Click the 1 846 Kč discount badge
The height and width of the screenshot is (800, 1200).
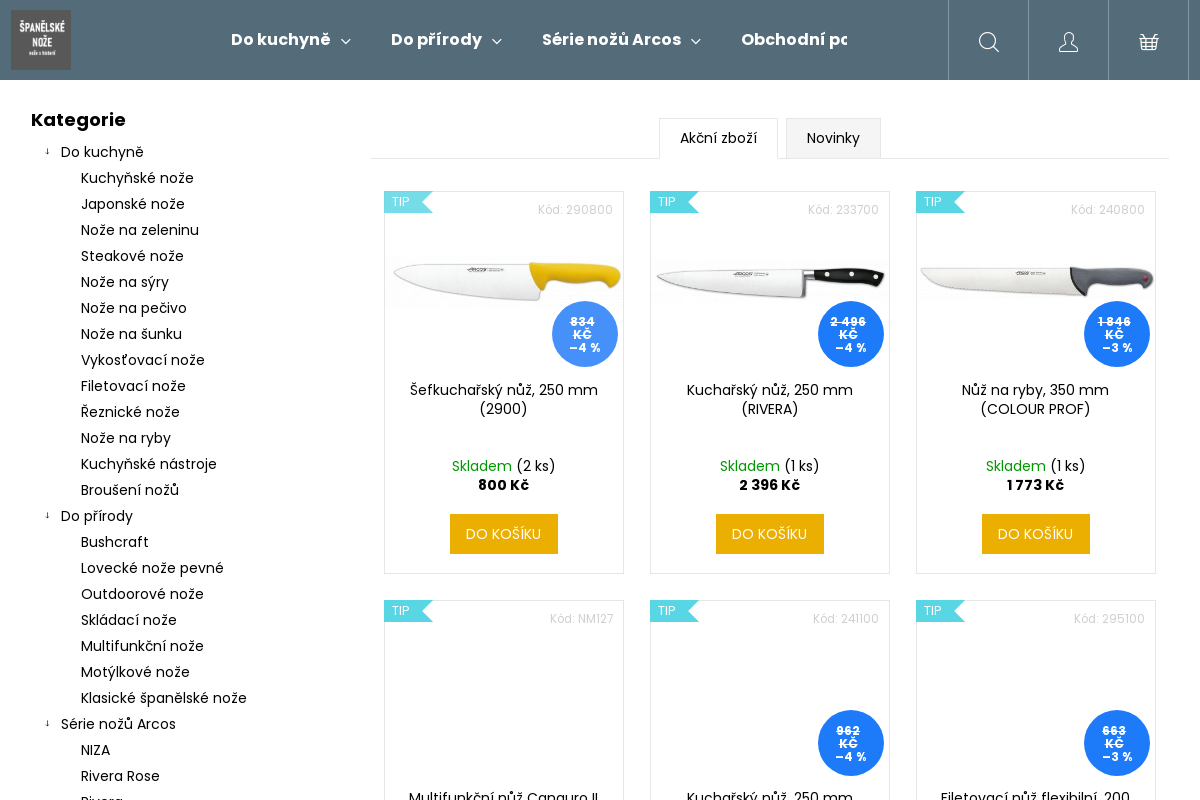pos(1117,334)
